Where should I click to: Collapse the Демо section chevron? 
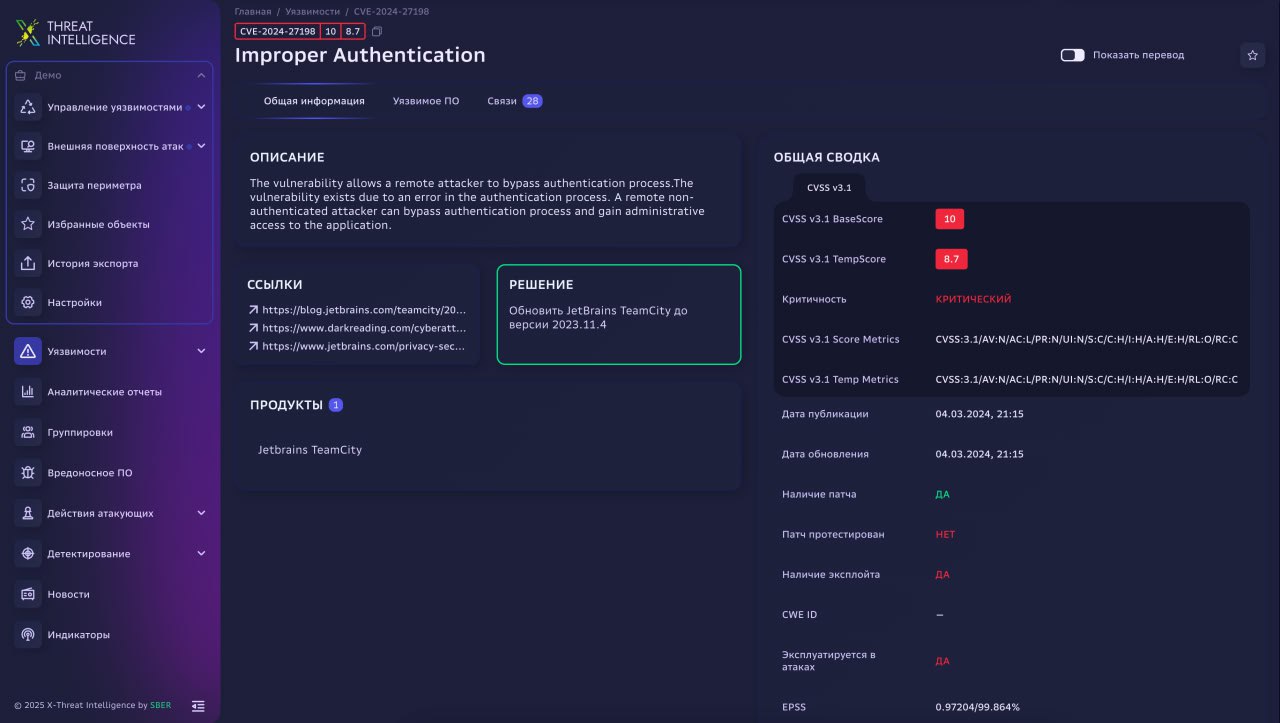[201, 75]
